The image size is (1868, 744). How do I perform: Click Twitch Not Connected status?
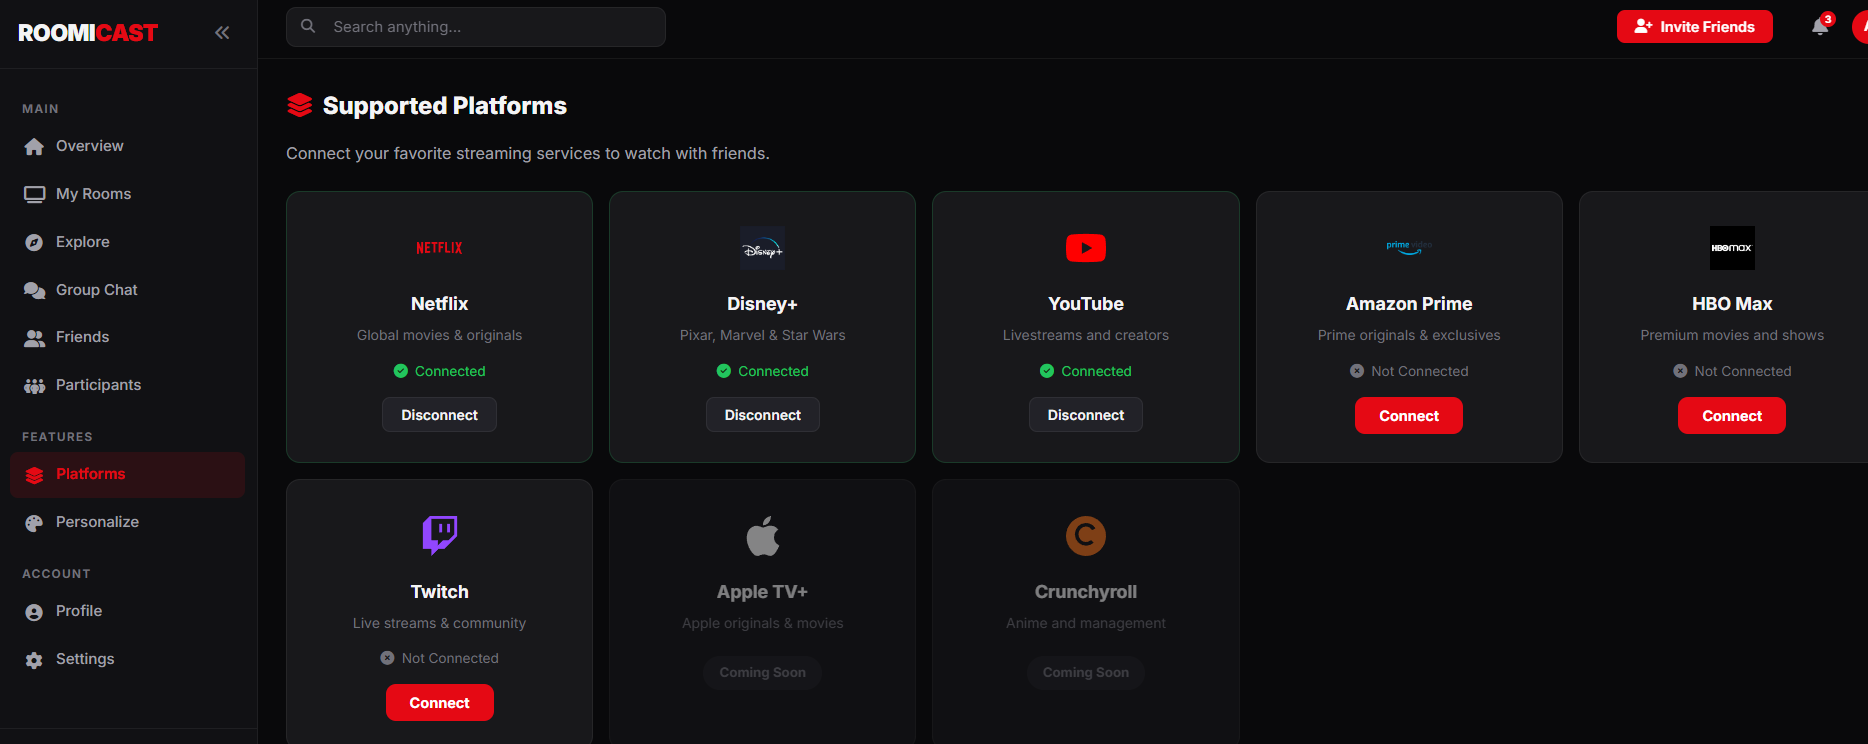pos(439,658)
